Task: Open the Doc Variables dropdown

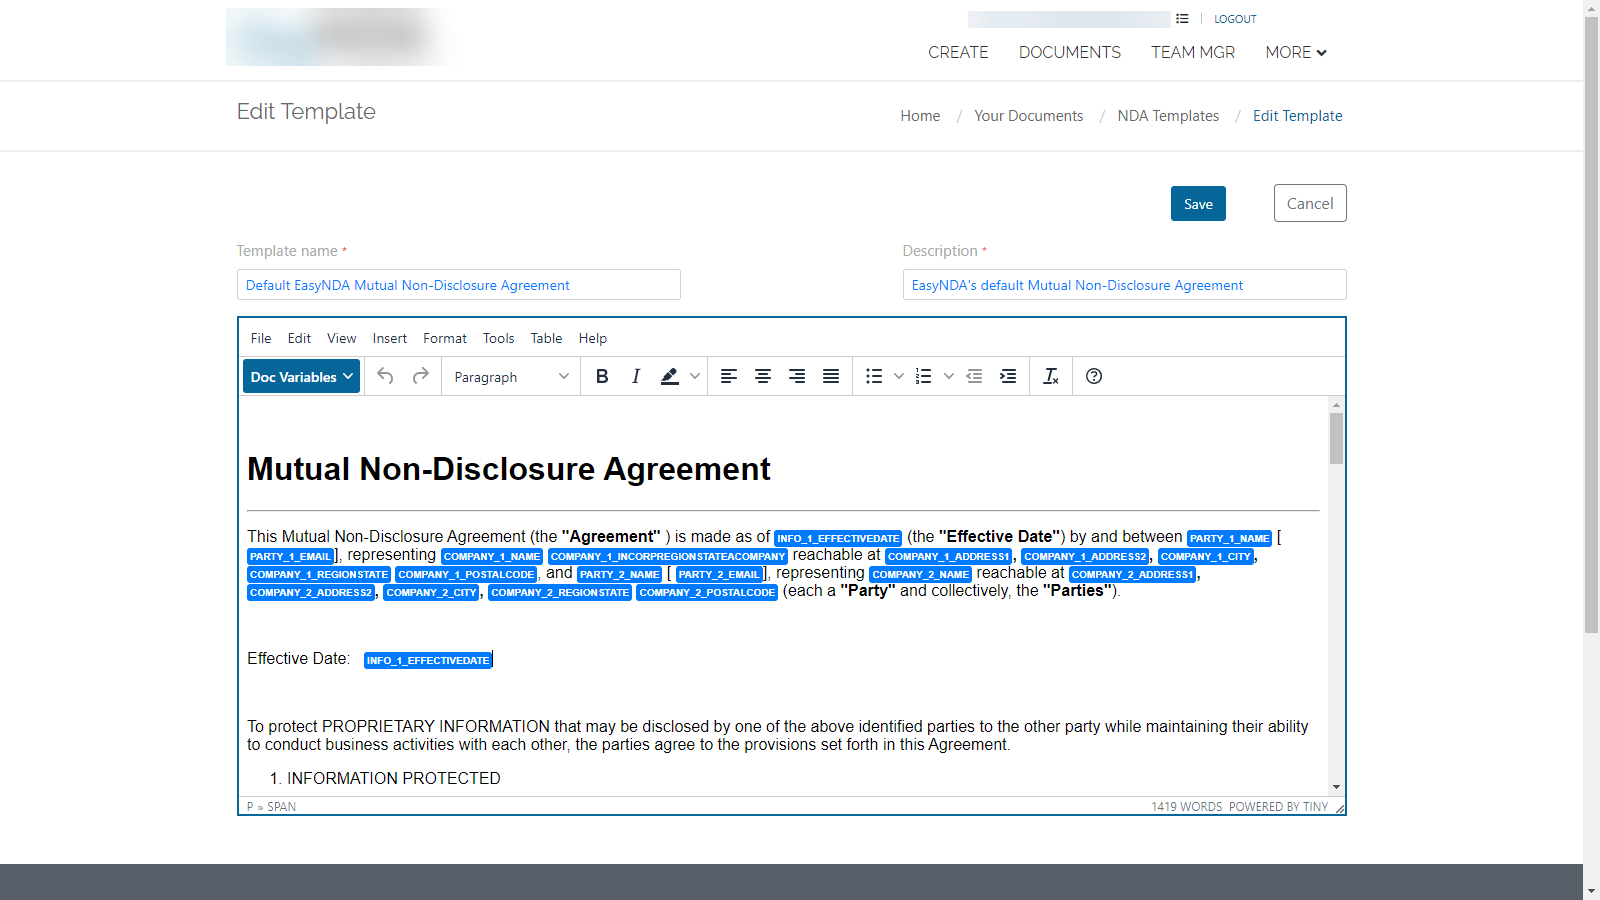Action: [300, 376]
